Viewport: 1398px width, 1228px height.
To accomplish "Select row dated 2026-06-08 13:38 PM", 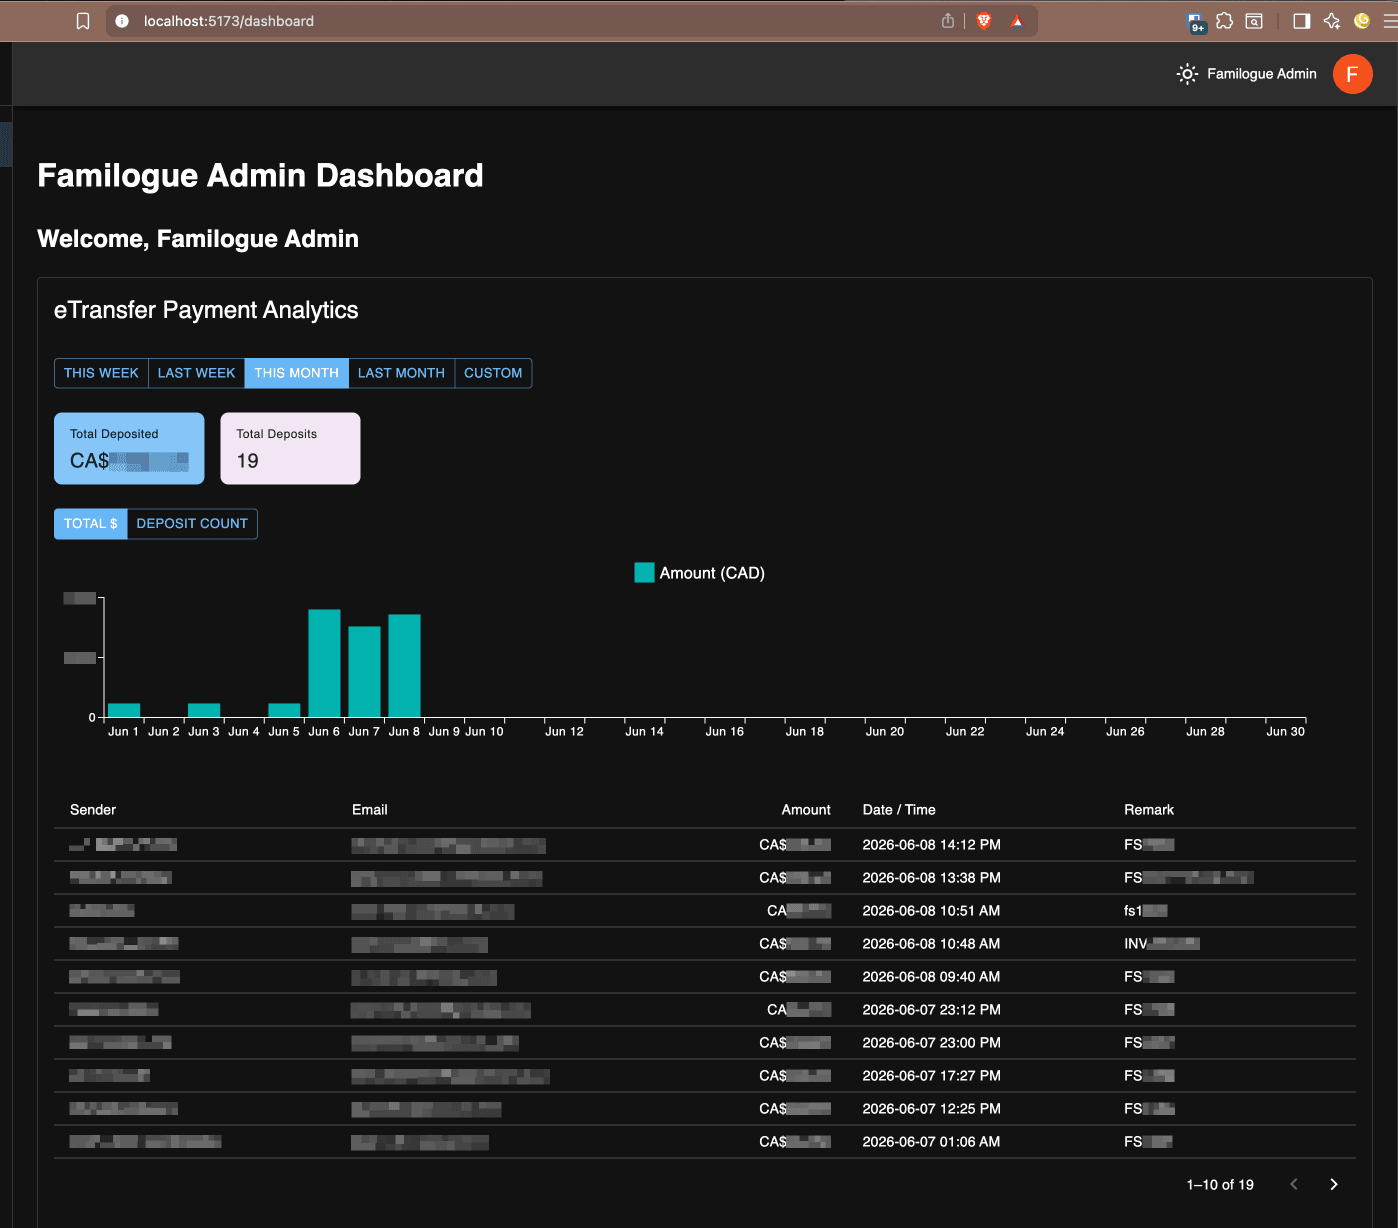I will point(705,878).
